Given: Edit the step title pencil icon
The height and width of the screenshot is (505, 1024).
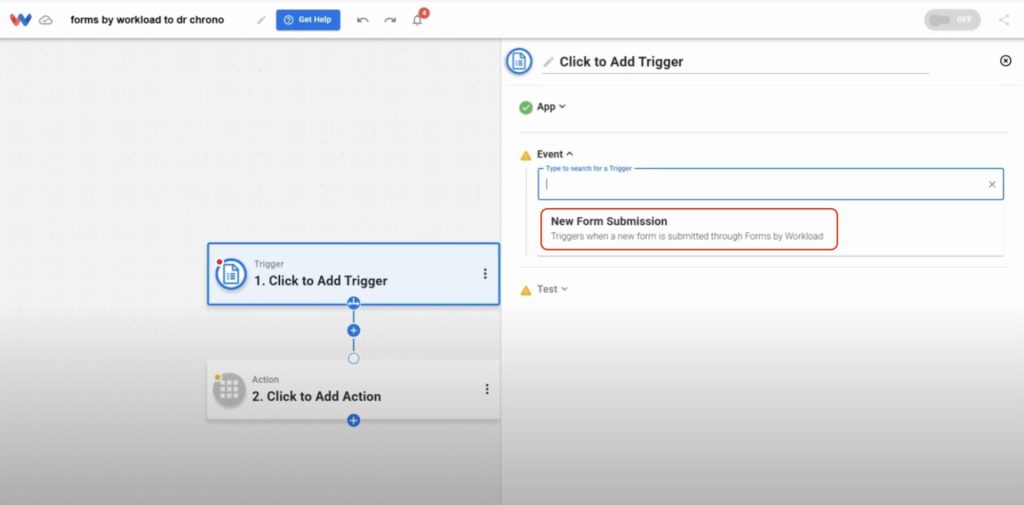Looking at the screenshot, I should point(549,62).
